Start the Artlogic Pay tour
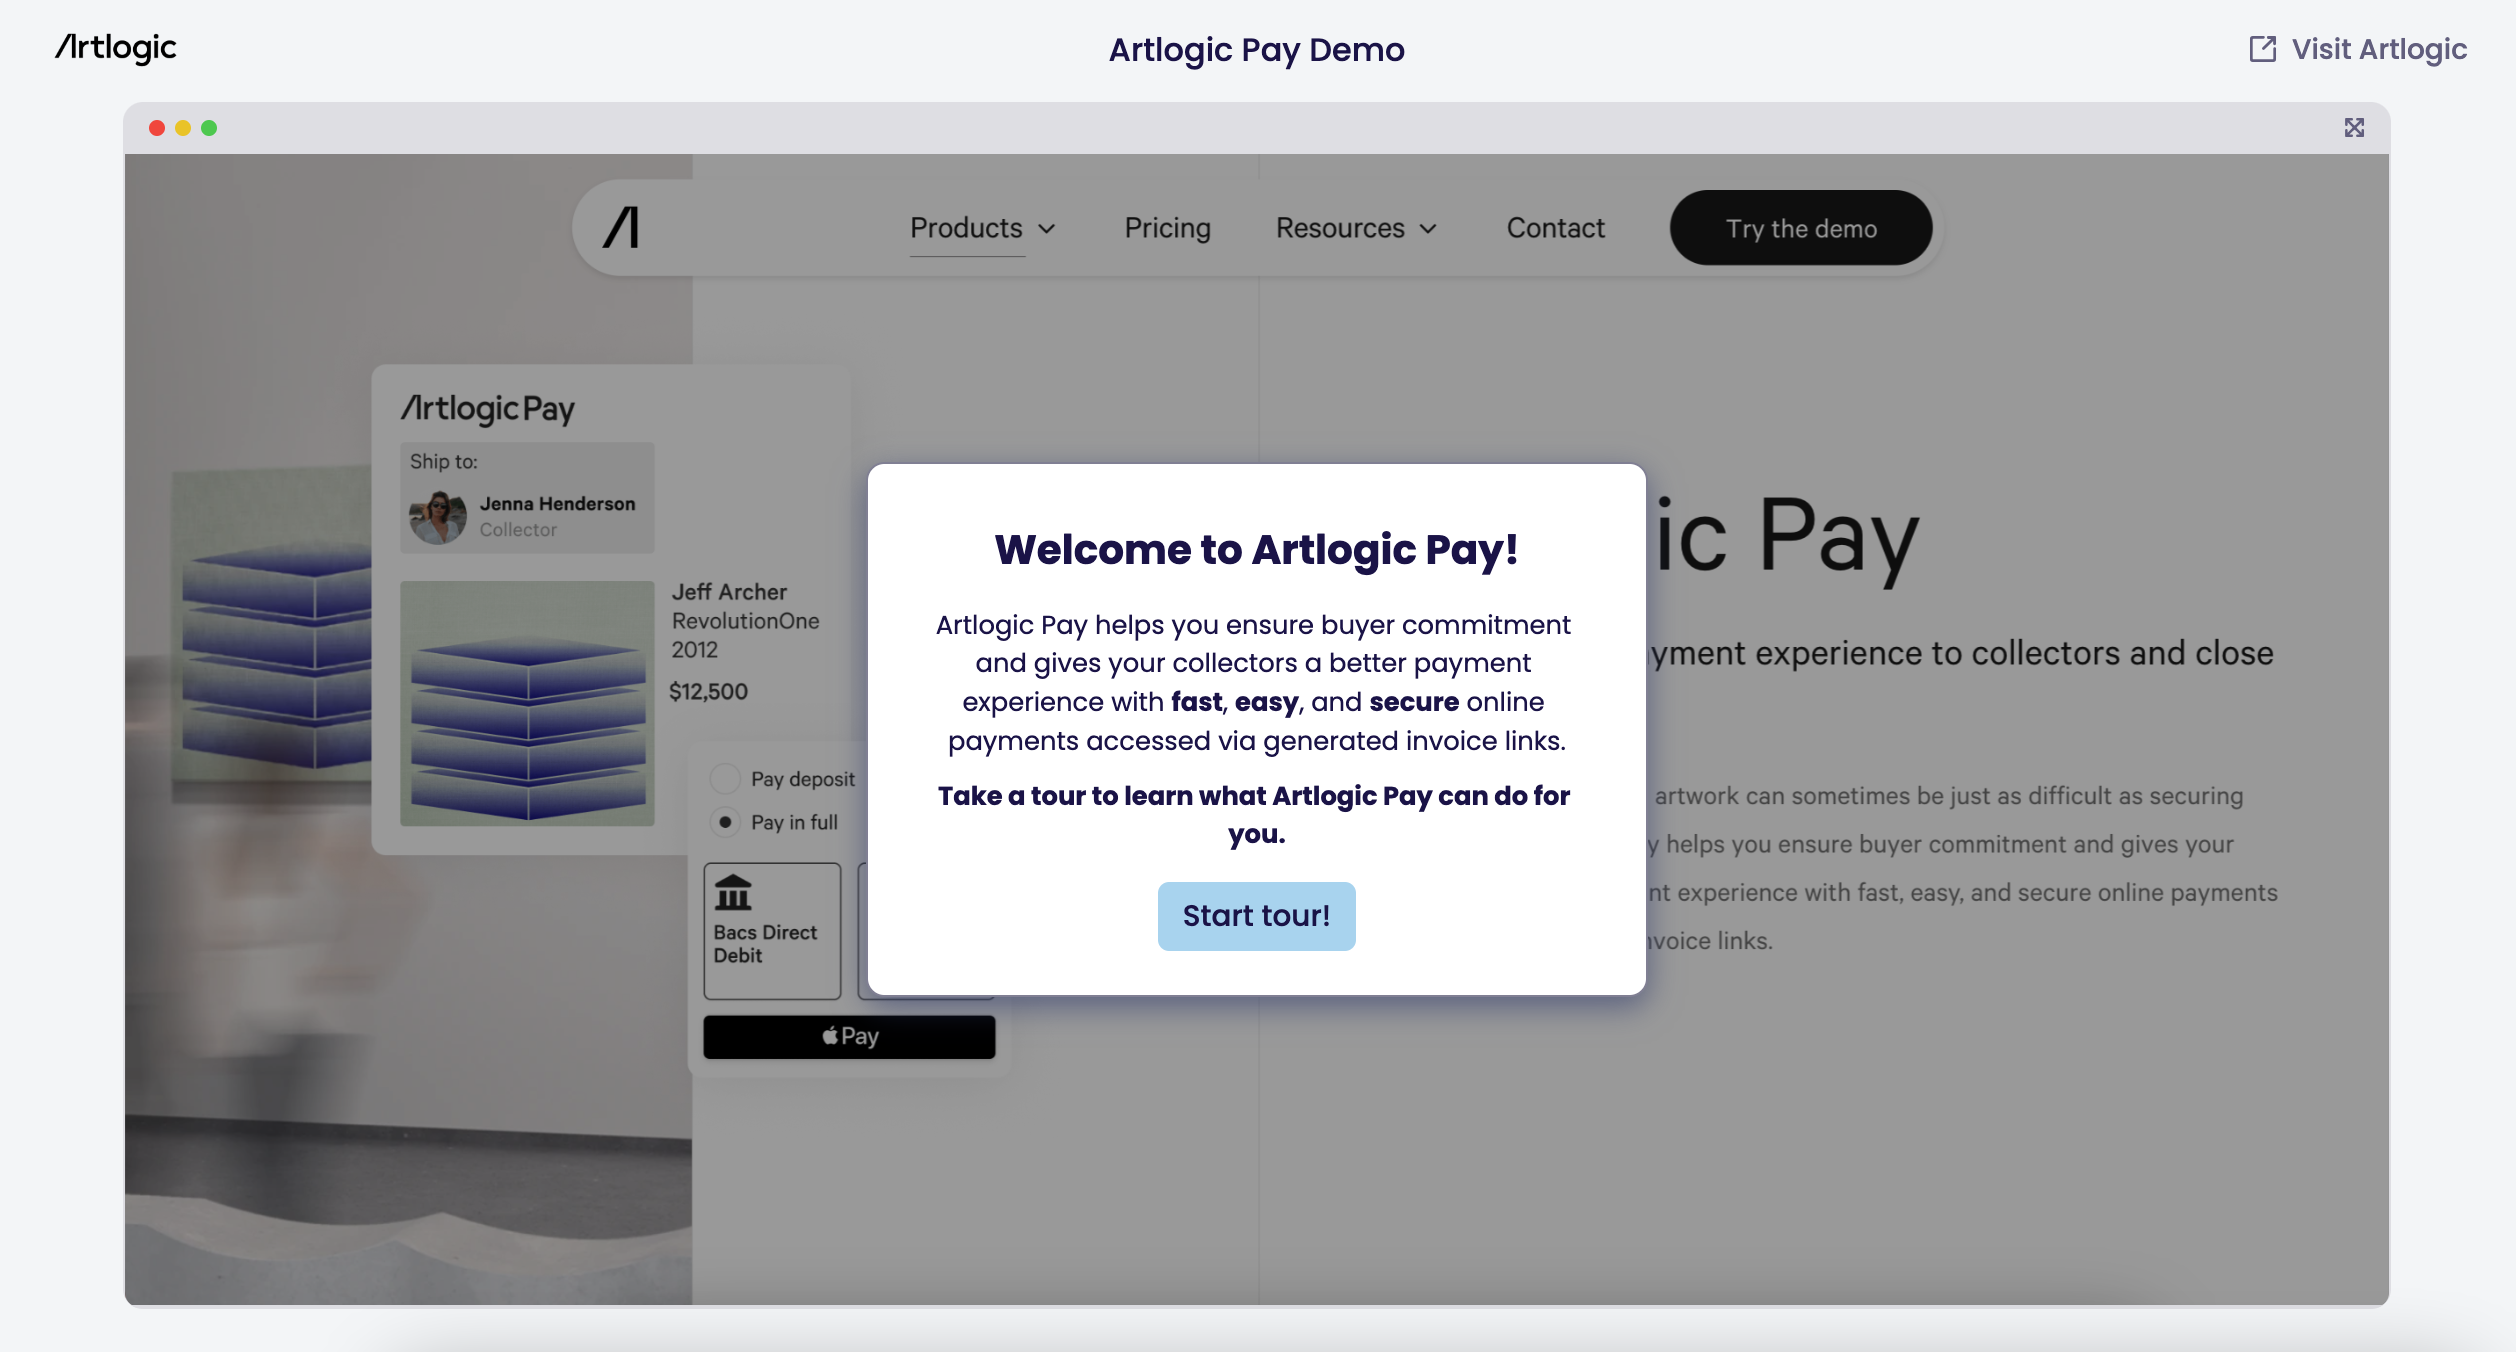Viewport: 2516px width, 1352px height. 1256,916
